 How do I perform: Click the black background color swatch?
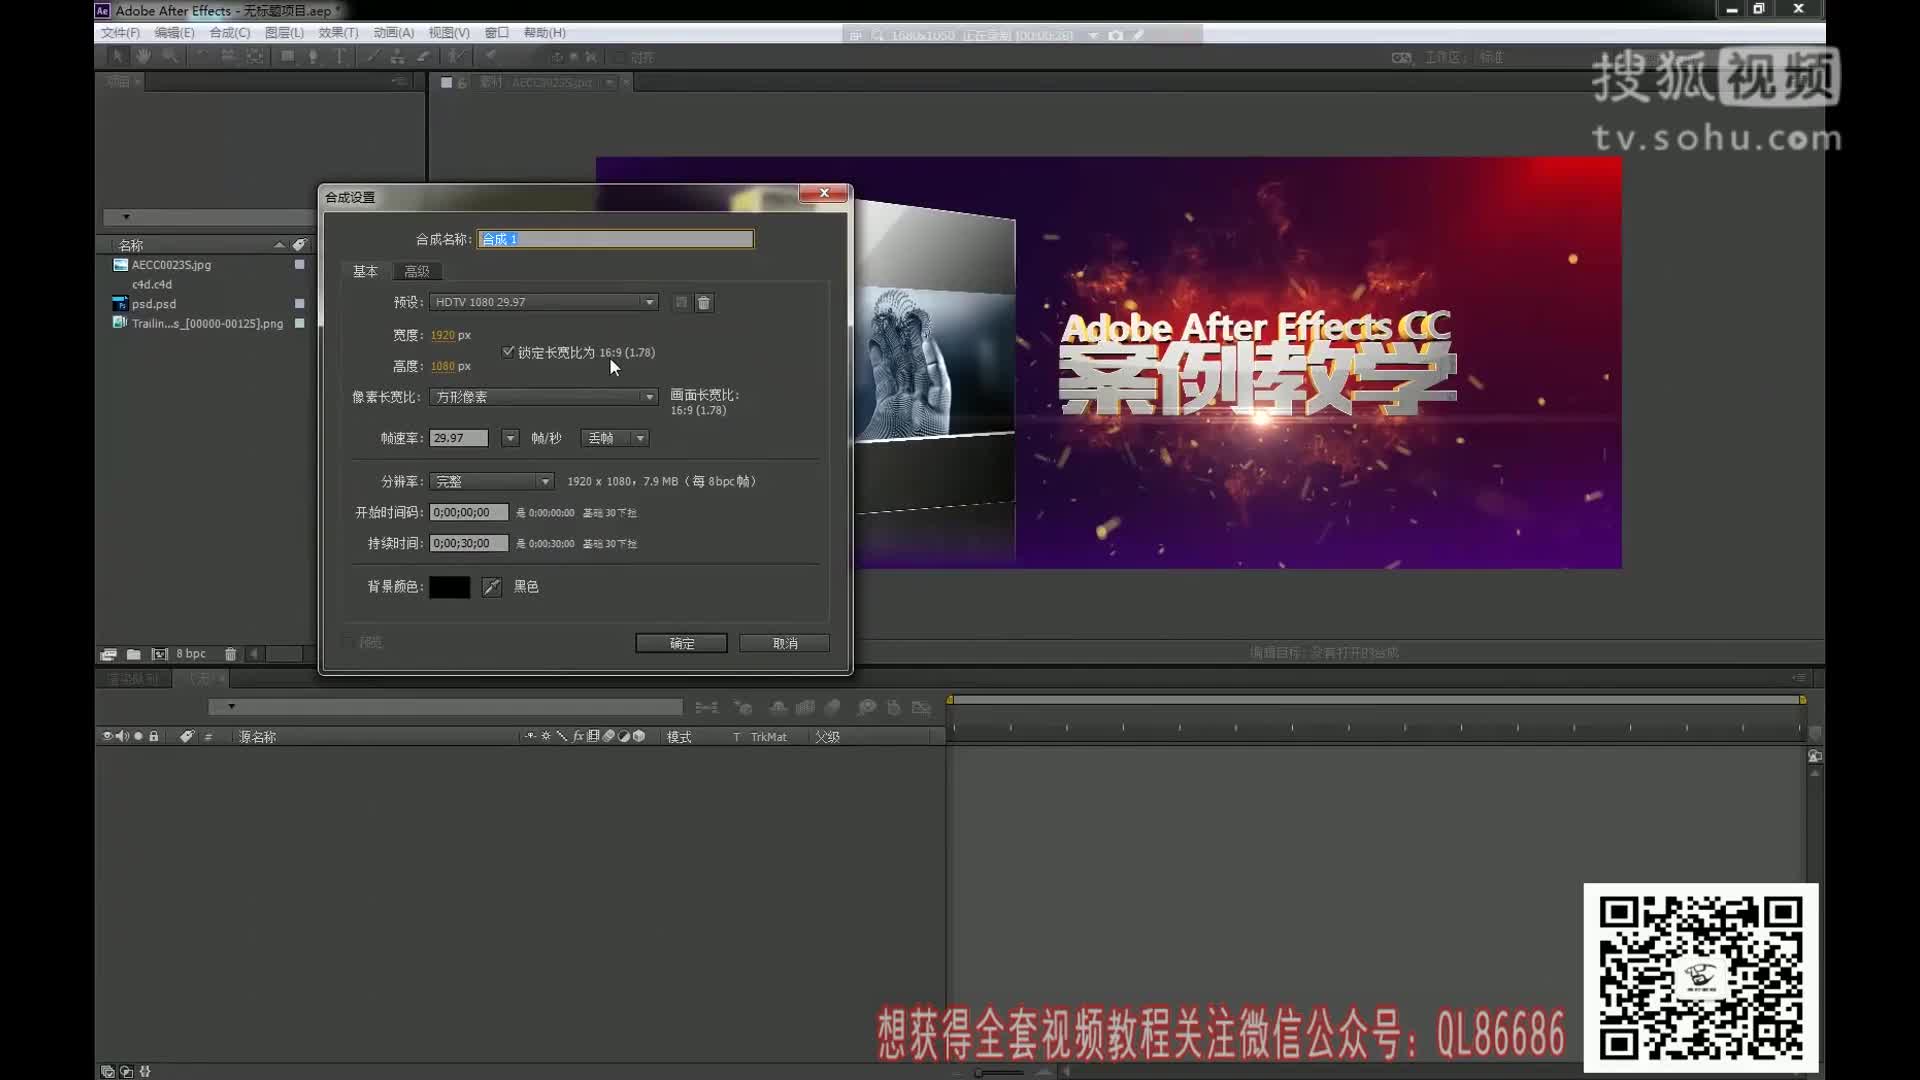pos(450,587)
